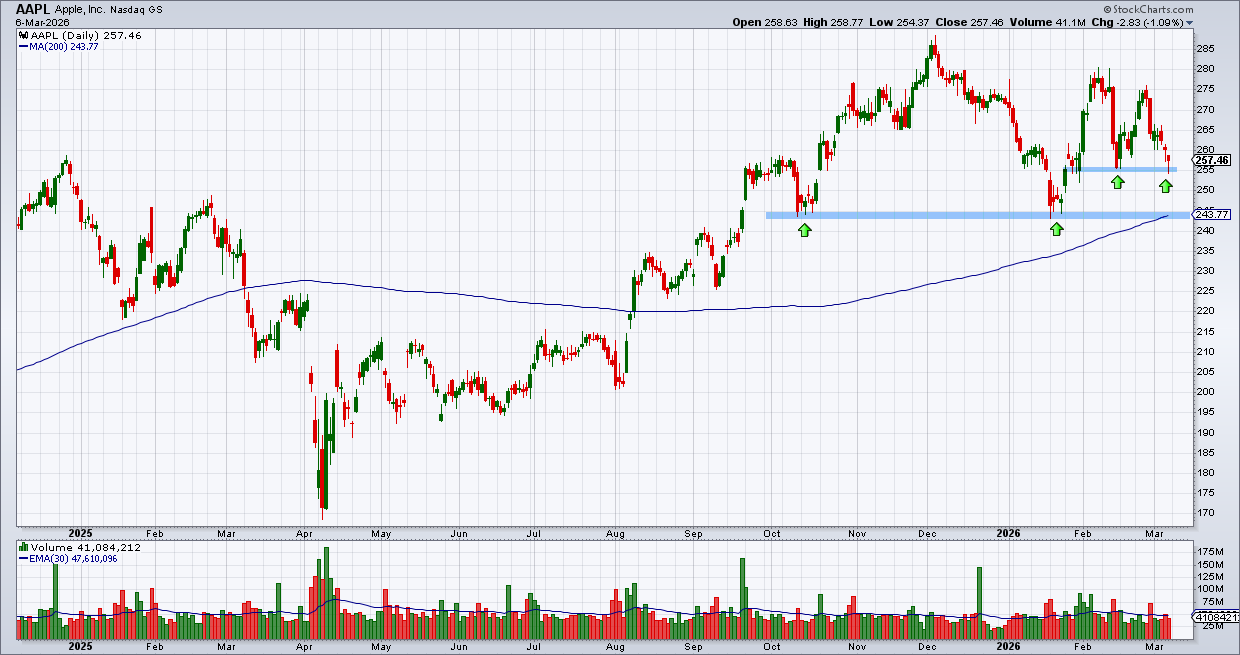Click the 240 price axis label

tap(1204, 230)
